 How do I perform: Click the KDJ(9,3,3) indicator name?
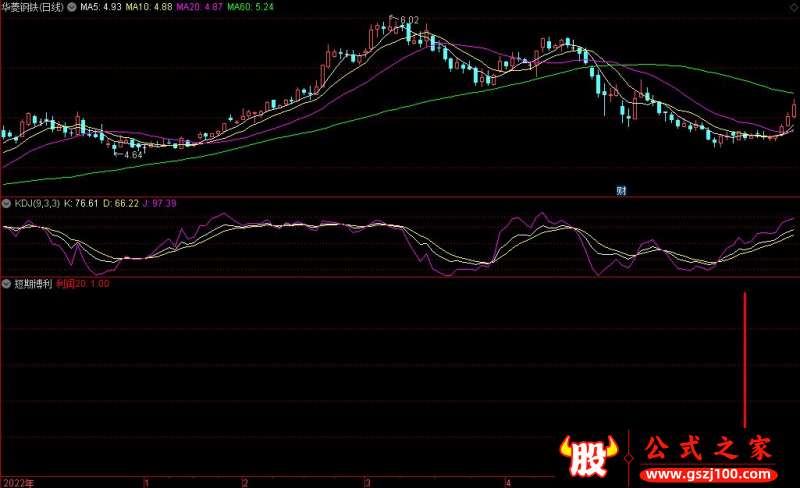click(37, 204)
